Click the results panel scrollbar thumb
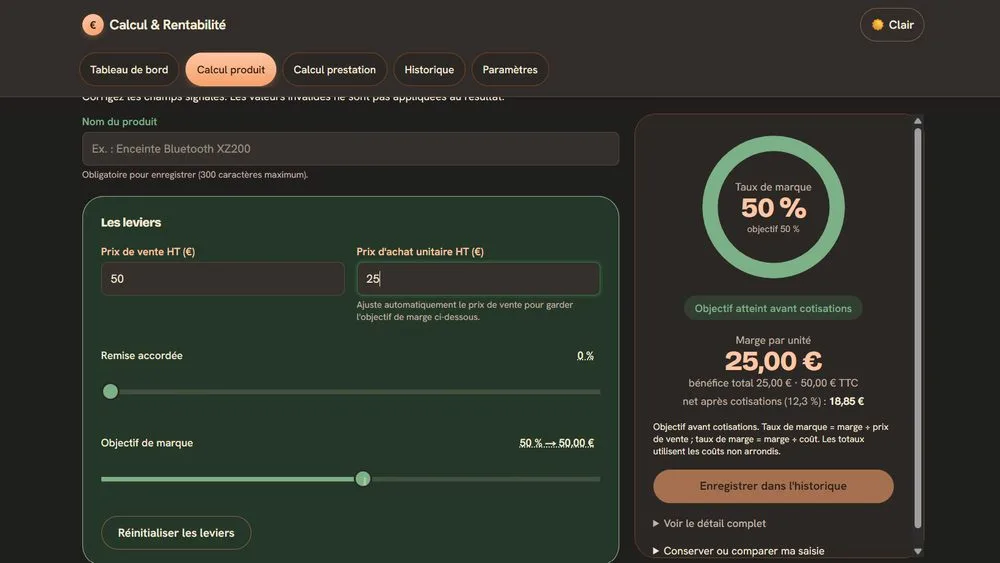 (x=918, y=328)
